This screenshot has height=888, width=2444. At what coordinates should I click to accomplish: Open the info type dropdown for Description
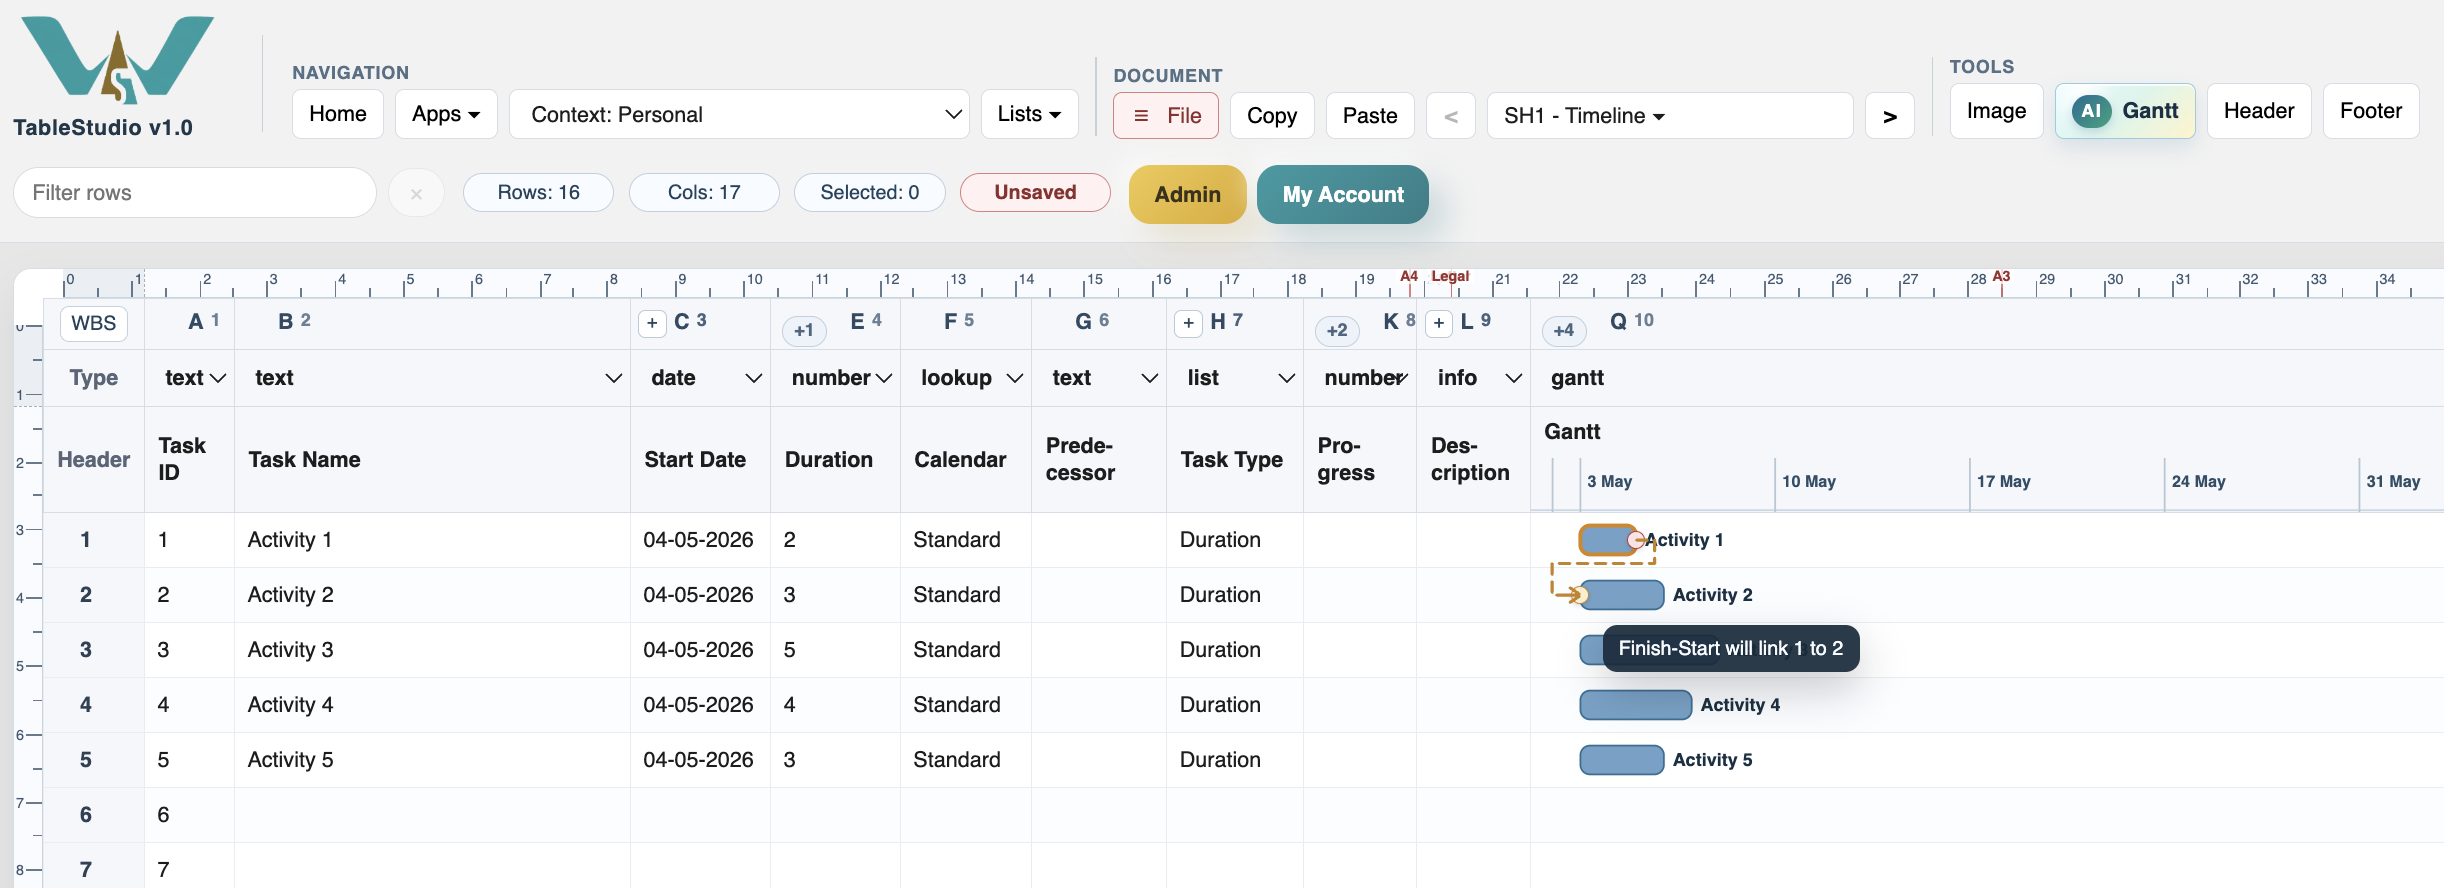coord(1479,378)
